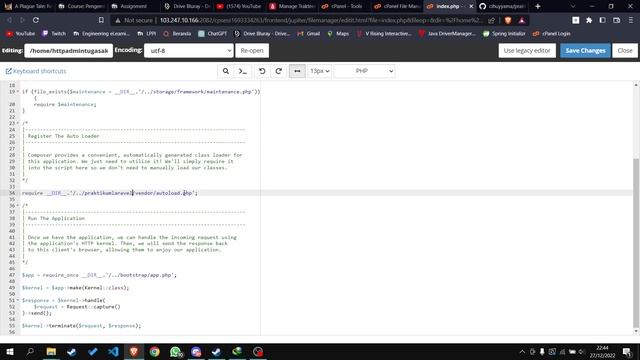640x360 pixels.
Task: Redo the last edit
Action: (x=278, y=71)
